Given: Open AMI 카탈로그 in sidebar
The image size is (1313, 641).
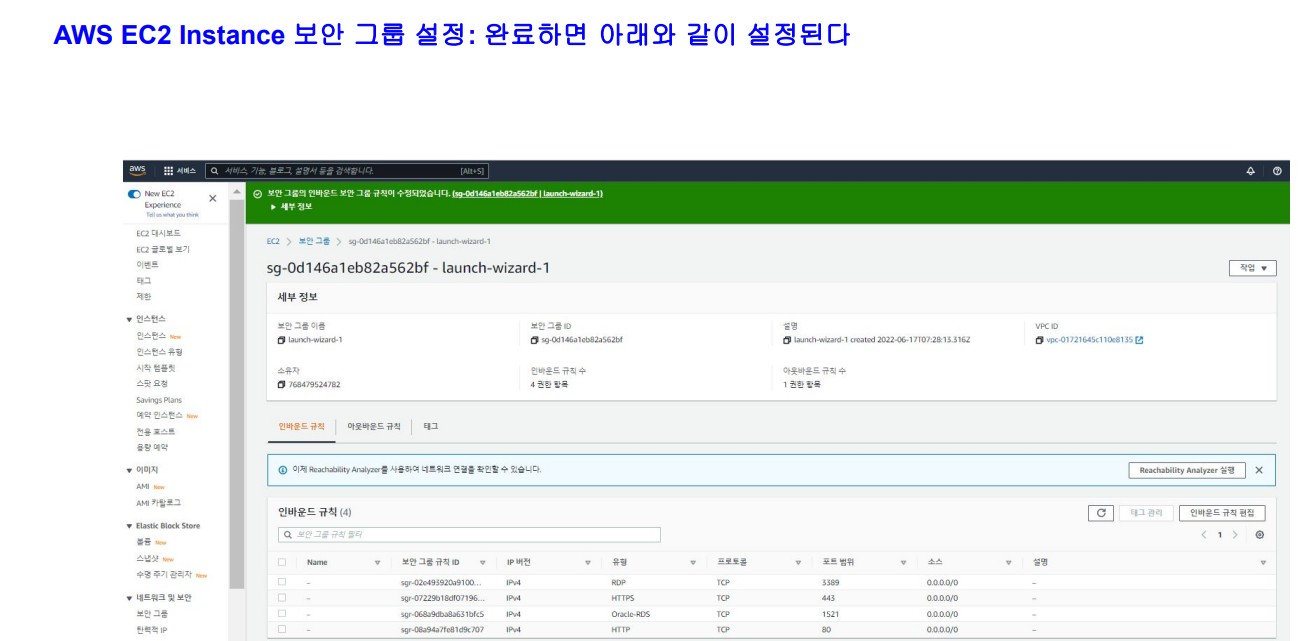Looking at the screenshot, I should point(159,503).
